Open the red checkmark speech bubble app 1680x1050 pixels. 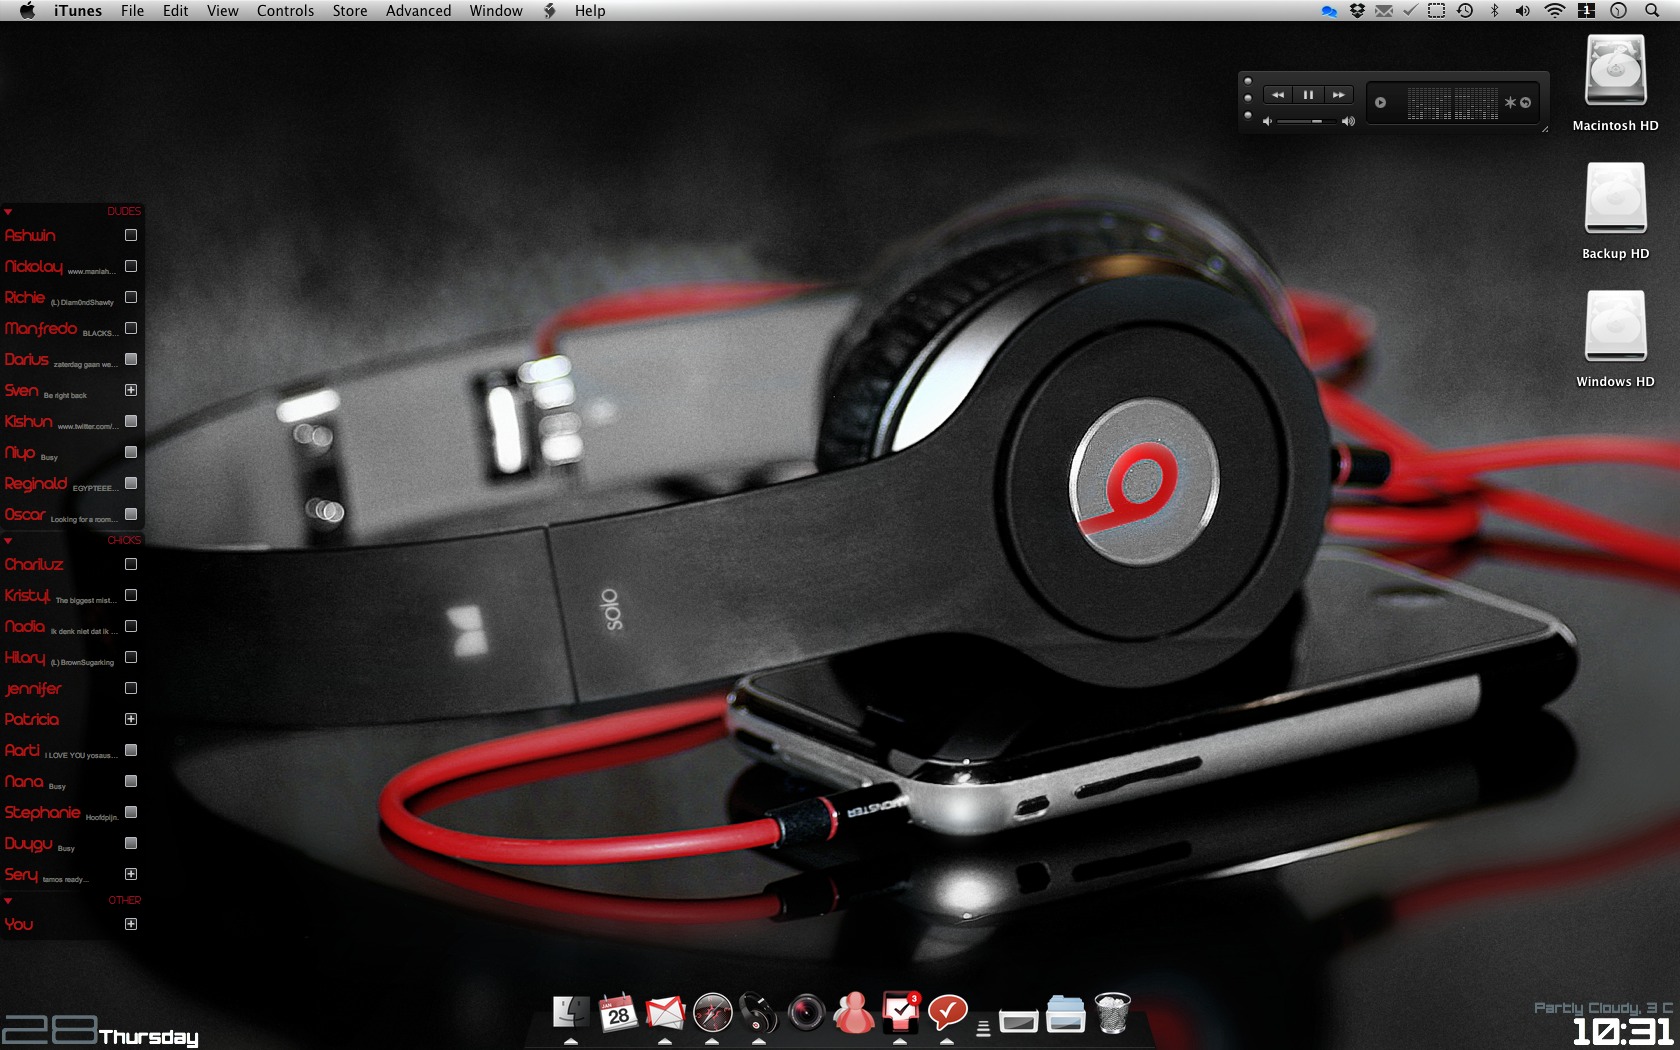(x=947, y=1012)
